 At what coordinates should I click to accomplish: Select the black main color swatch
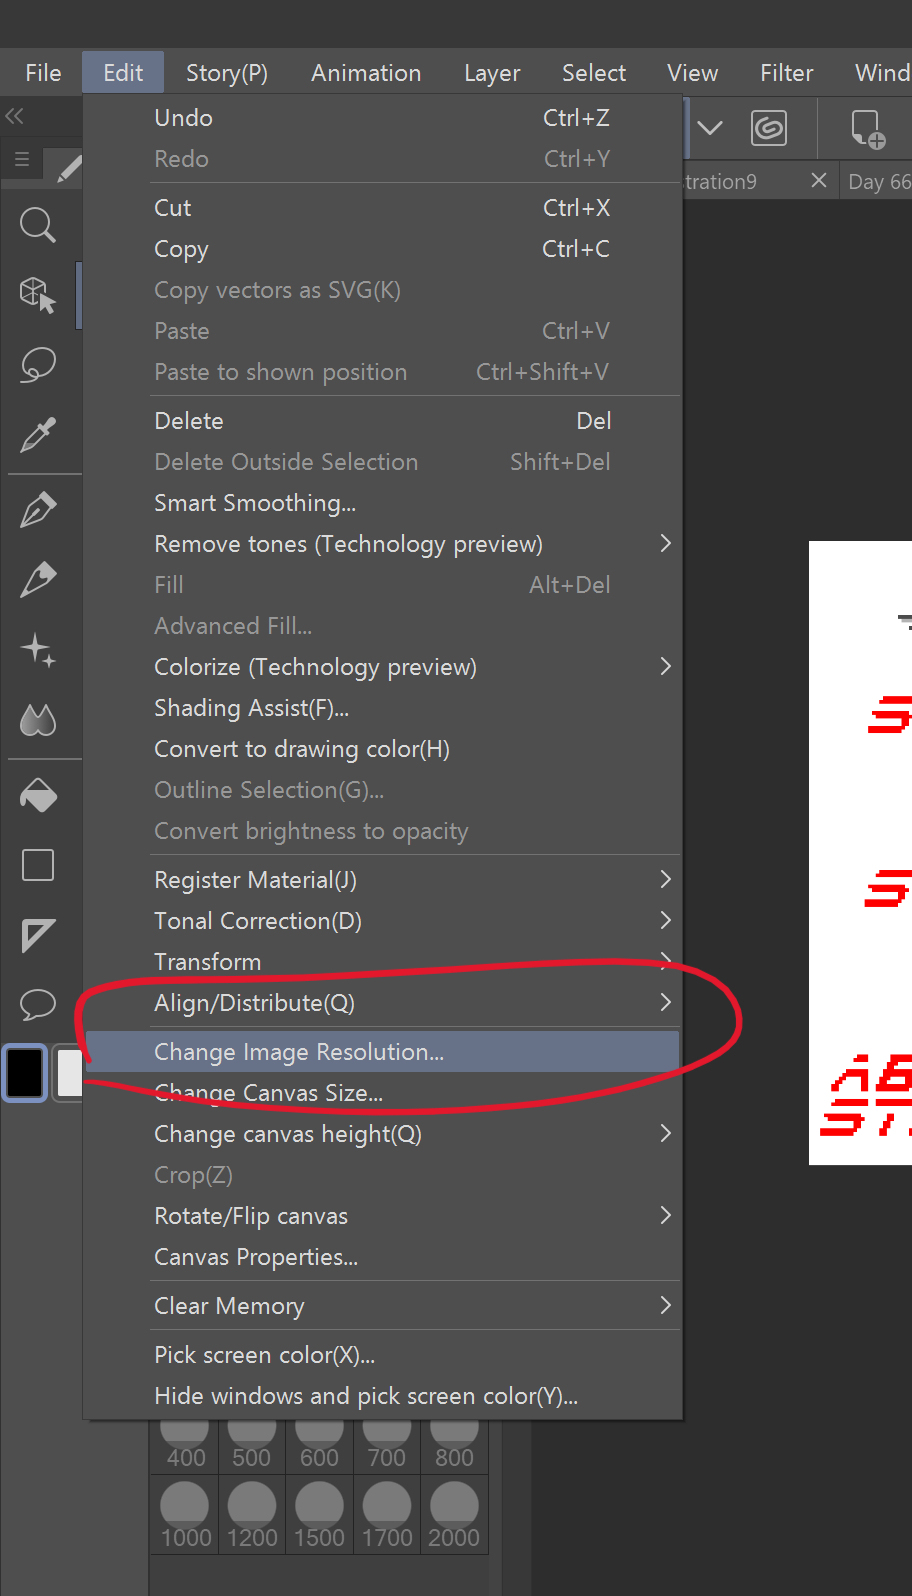point(25,1072)
